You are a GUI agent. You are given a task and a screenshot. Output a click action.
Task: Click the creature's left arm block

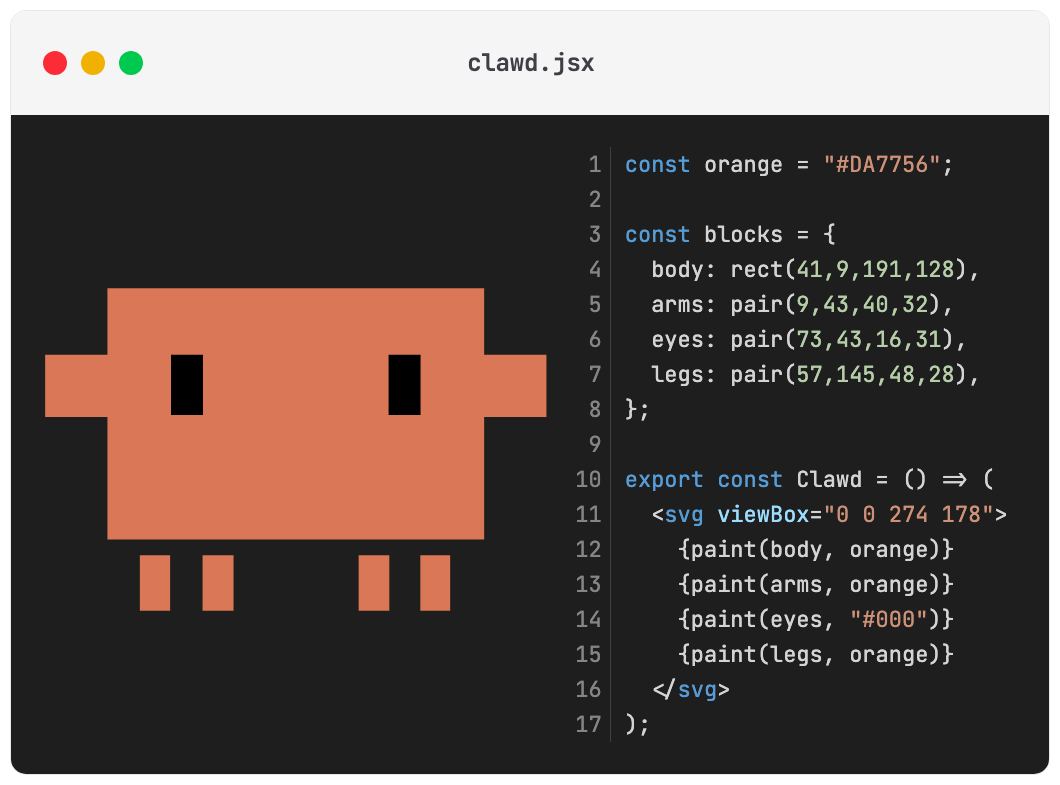(x=76, y=385)
